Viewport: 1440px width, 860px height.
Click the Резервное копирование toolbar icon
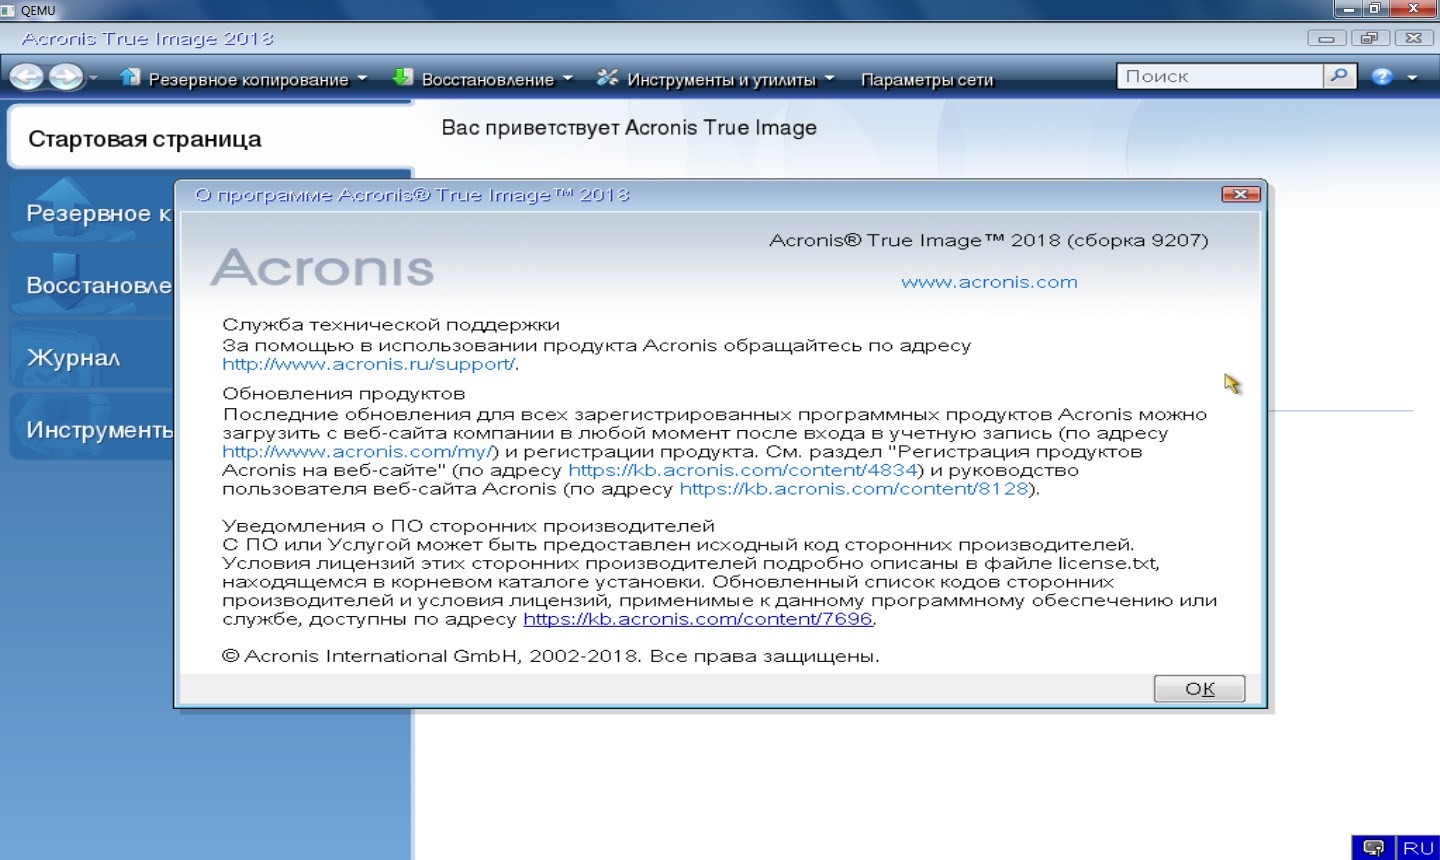130,77
